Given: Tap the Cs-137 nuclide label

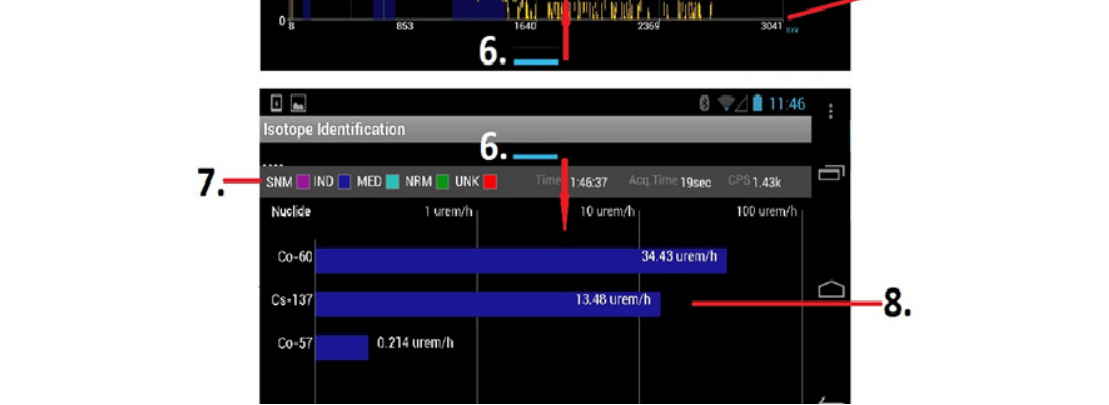Looking at the screenshot, I should (x=292, y=300).
